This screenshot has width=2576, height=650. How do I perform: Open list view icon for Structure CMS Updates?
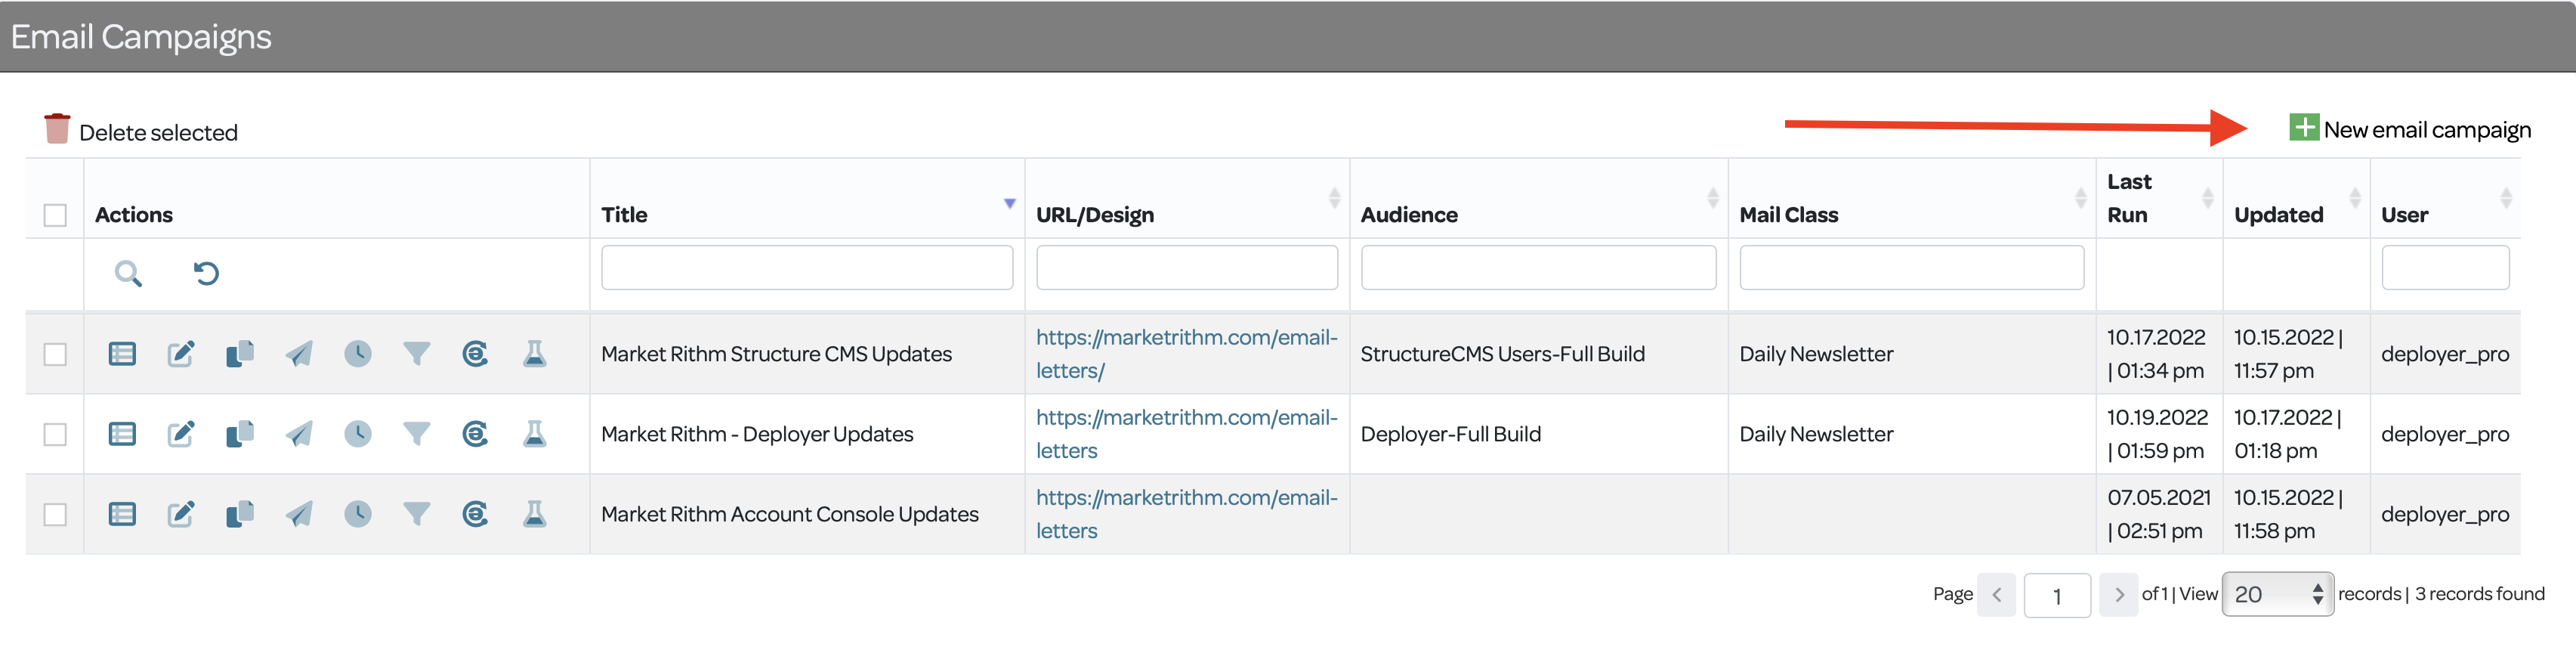122,354
